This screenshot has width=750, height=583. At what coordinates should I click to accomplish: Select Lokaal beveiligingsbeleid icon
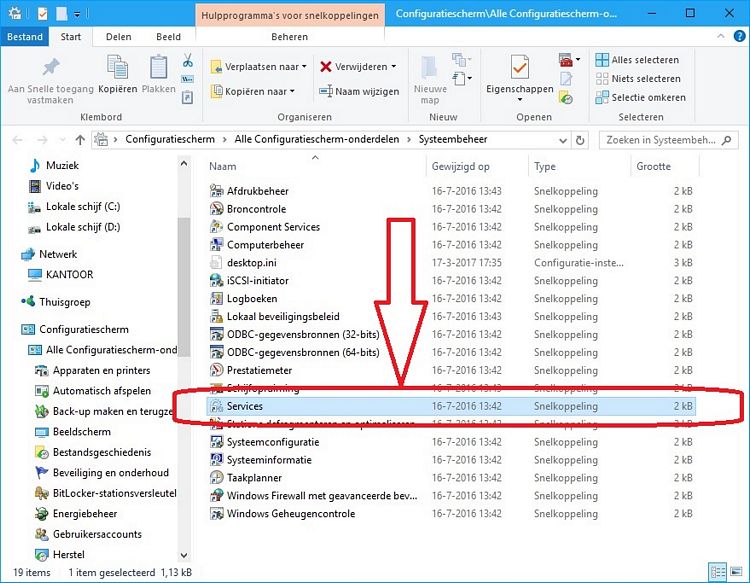tap(216, 316)
